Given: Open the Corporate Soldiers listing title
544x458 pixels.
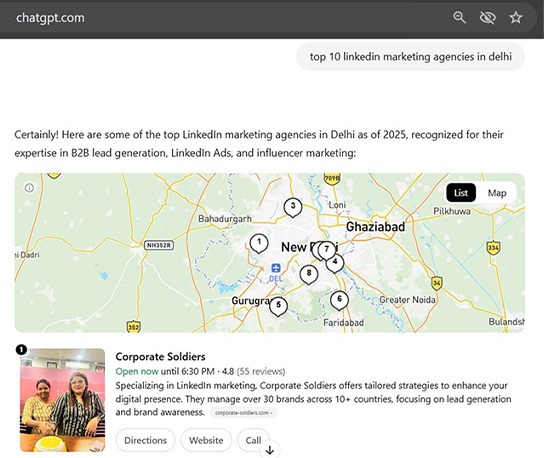Looking at the screenshot, I should [x=160, y=357].
